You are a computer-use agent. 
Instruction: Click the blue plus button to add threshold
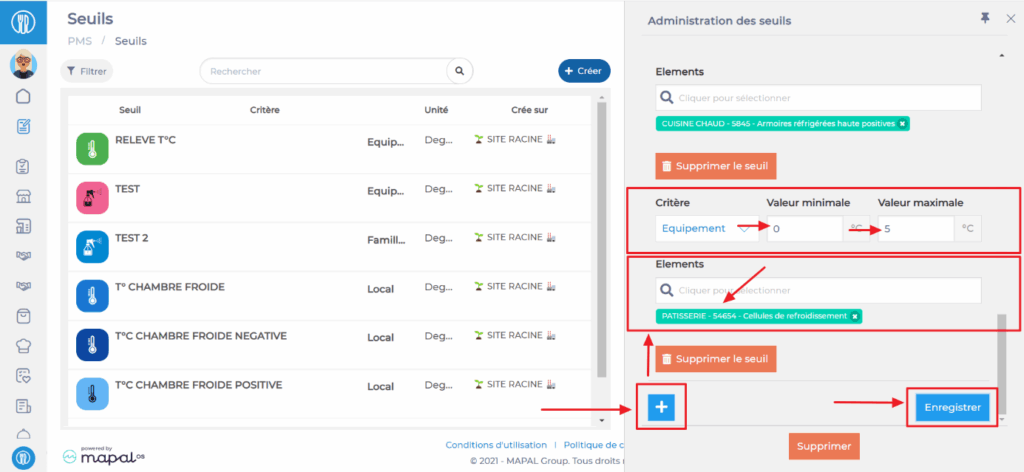[x=662, y=408]
